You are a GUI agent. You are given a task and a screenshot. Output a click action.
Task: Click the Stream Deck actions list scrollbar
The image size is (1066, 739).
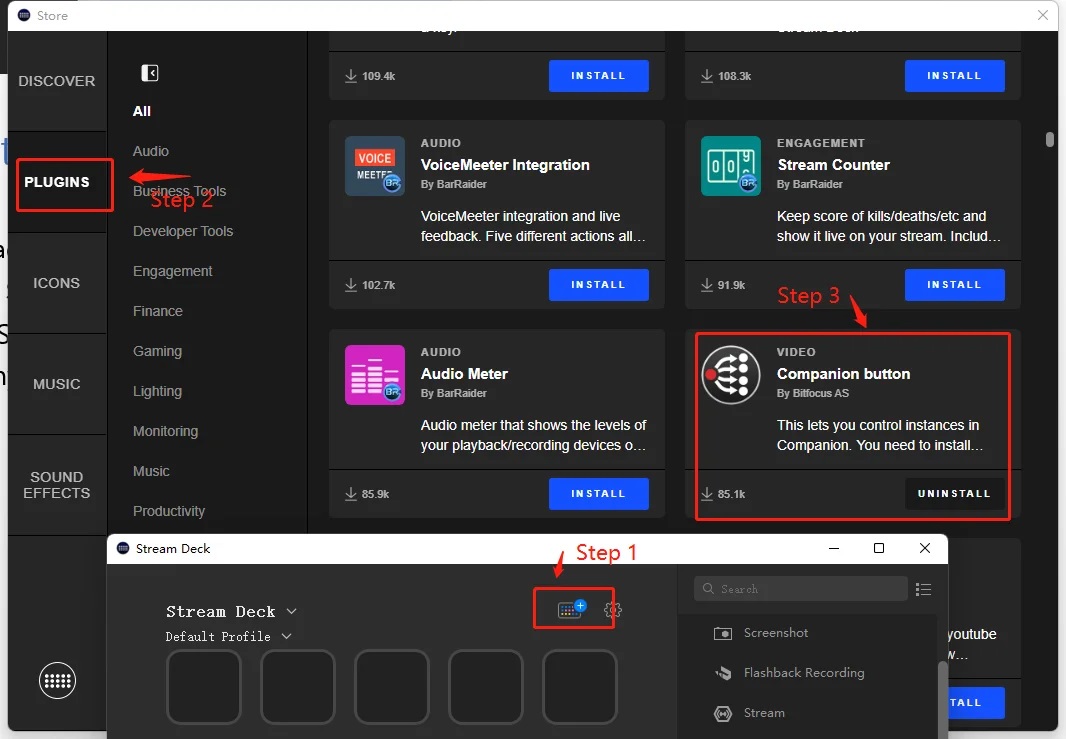[x=942, y=699]
